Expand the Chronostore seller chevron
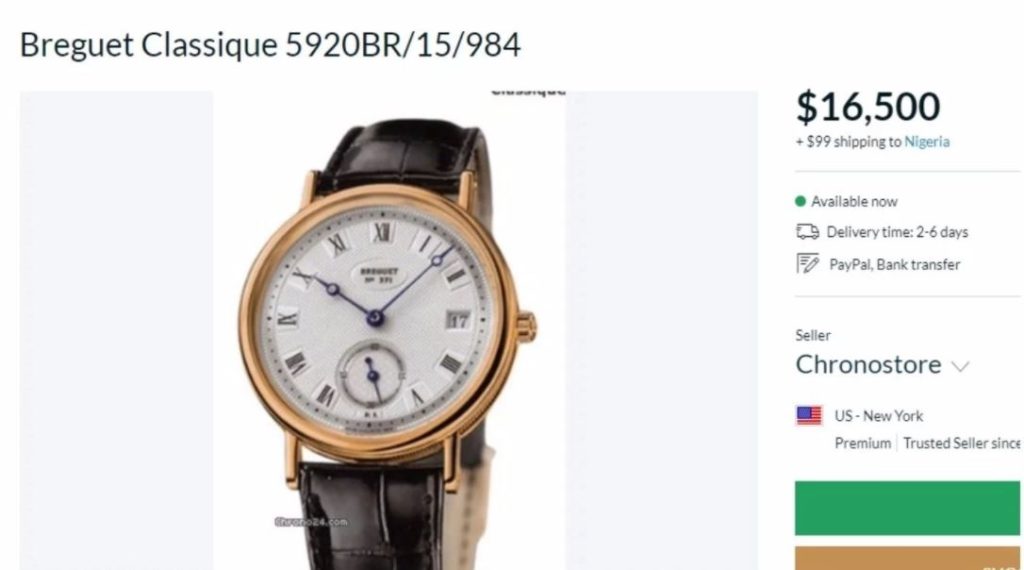The image size is (1024, 570). point(960,366)
